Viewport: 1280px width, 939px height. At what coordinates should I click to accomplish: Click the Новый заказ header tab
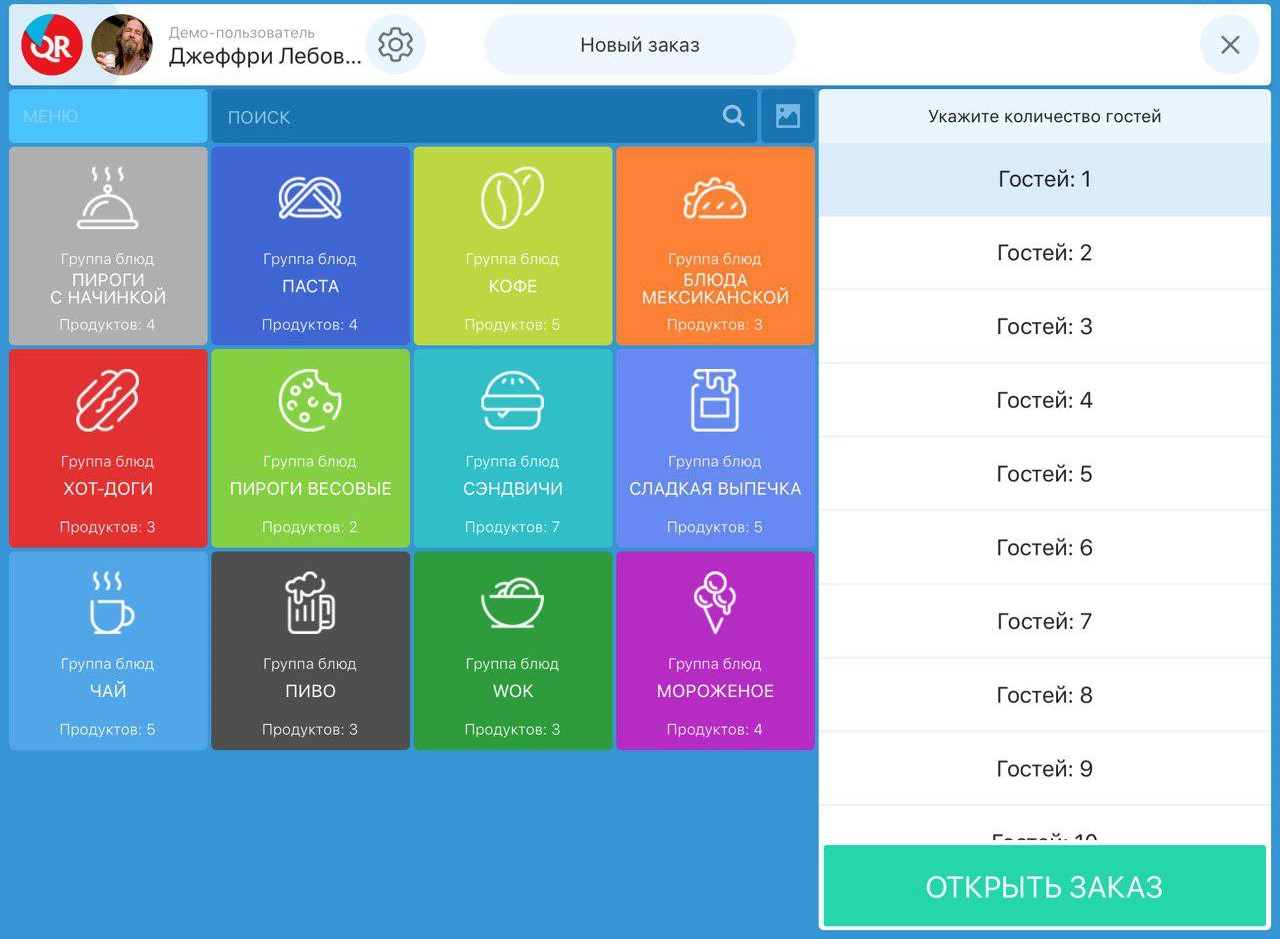[x=640, y=45]
